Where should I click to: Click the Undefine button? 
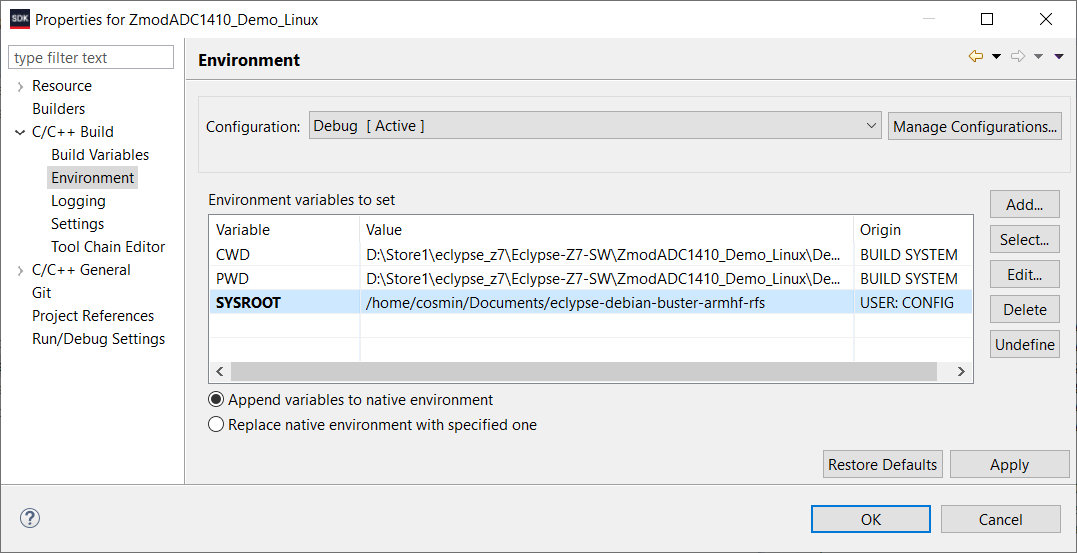tap(1024, 344)
